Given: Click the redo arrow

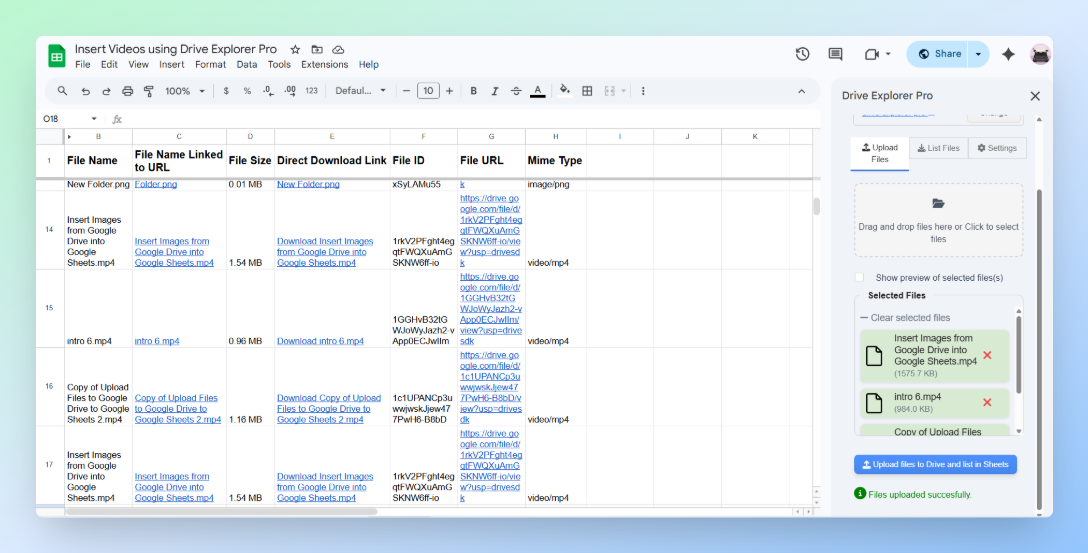Looking at the screenshot, I should click(x=106, y=91).
